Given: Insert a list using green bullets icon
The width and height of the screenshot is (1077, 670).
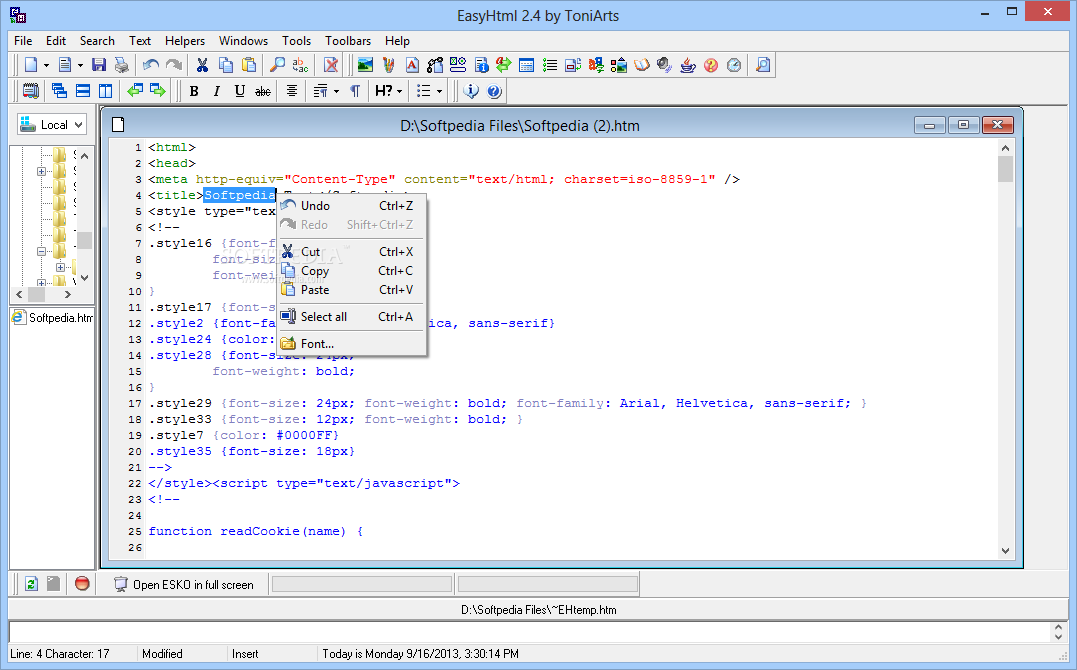Looking at the screenshot, I should point(549,65).
